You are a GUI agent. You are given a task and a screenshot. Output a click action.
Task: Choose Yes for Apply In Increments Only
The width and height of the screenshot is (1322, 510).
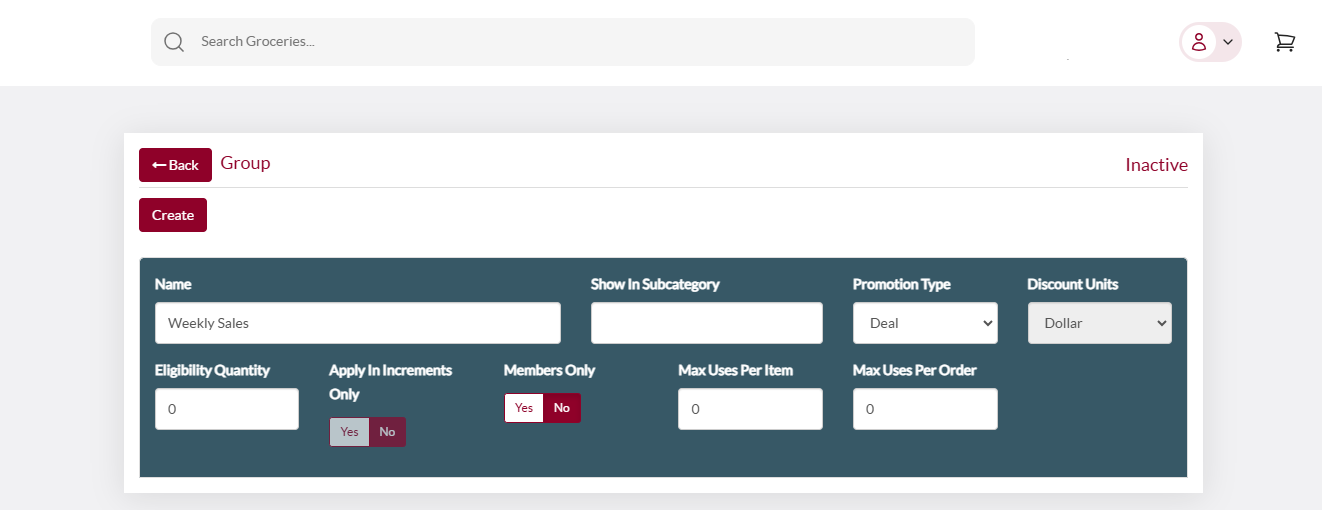pyautogui.click(x=349, y=432)
